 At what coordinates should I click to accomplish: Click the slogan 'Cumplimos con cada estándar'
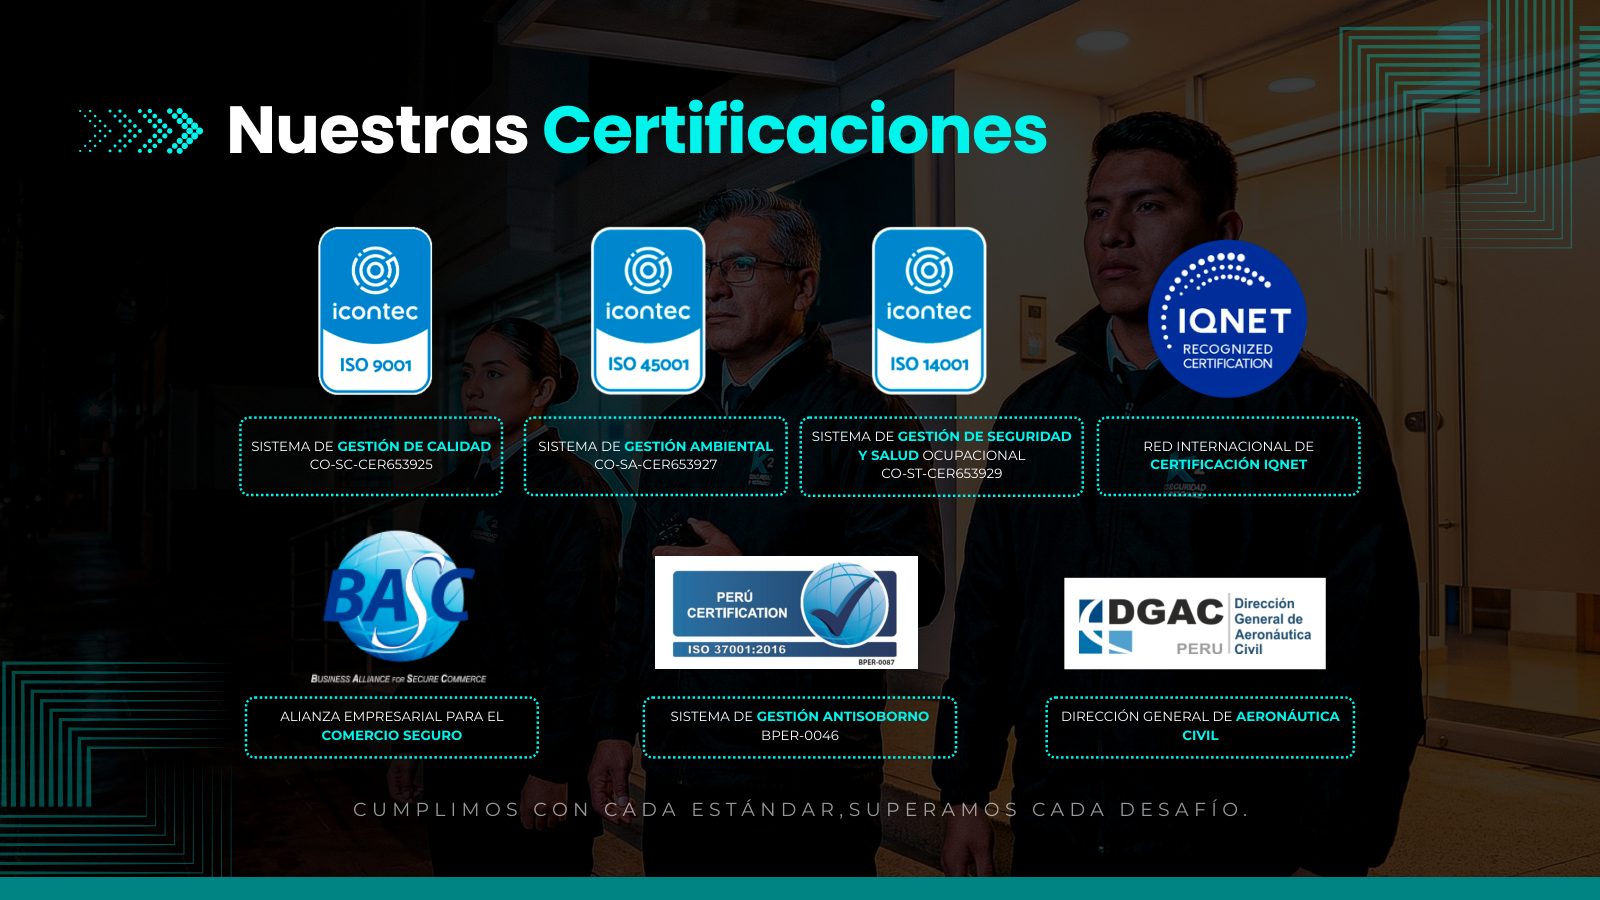(595, 809)
